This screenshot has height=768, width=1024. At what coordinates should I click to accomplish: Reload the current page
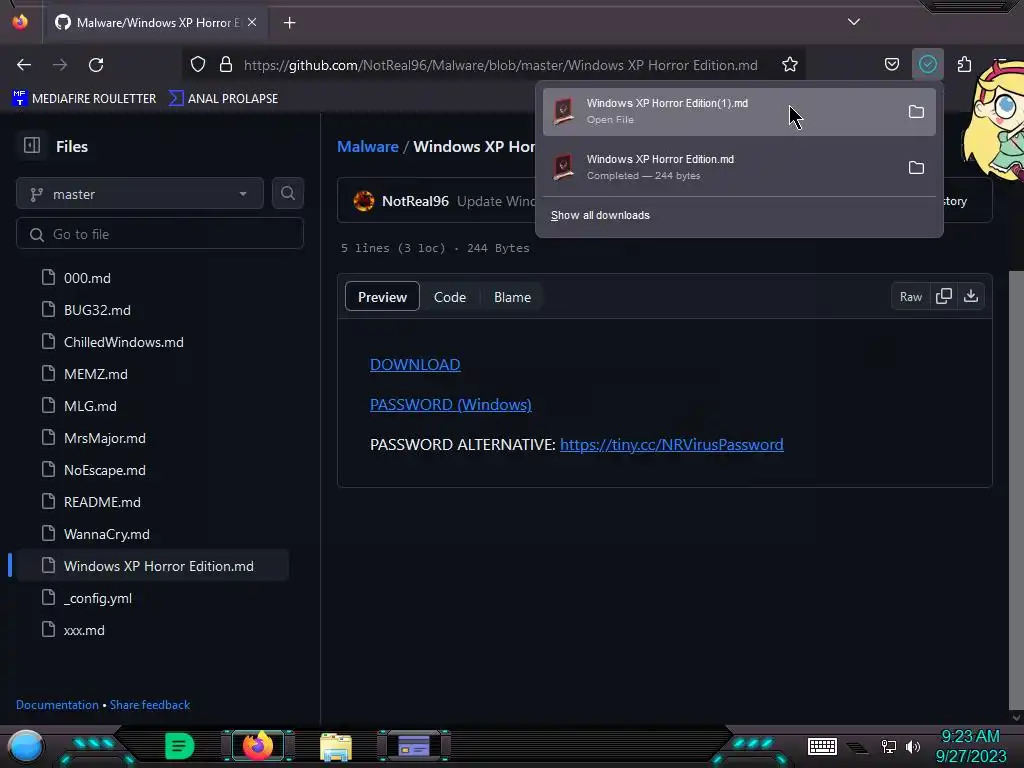96,65
